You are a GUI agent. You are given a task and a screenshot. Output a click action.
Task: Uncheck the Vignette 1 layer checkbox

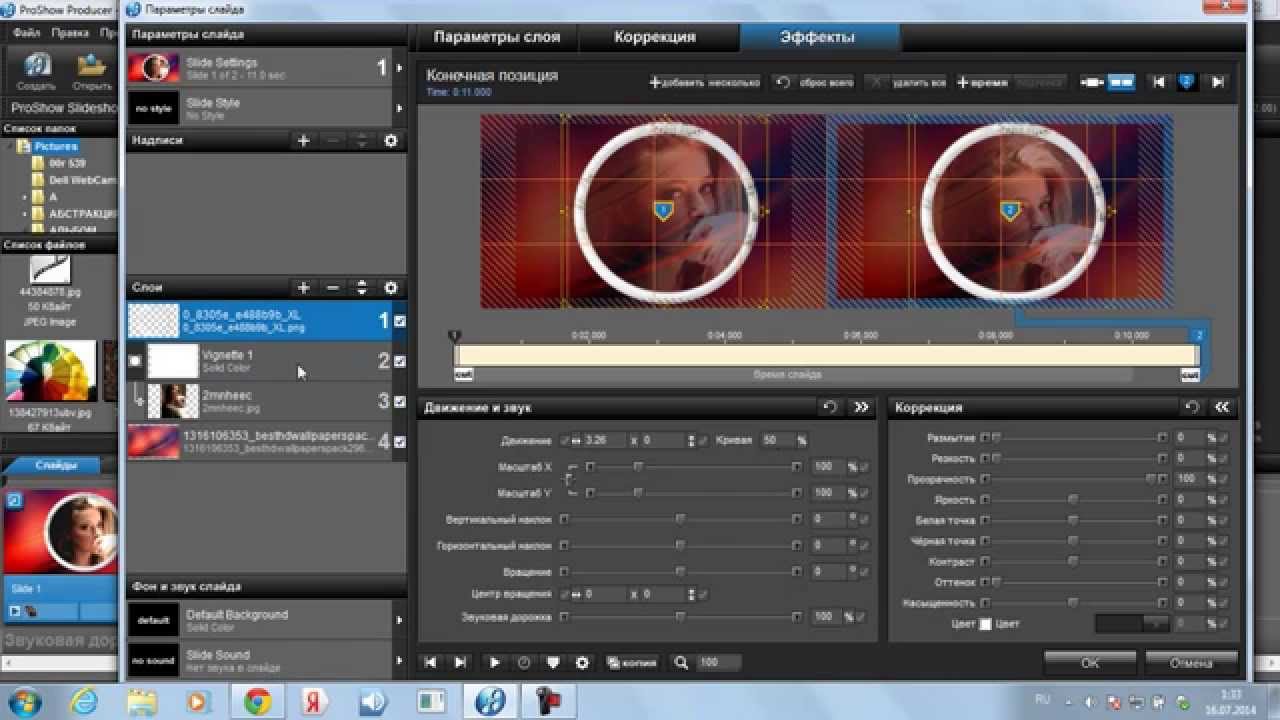(400, 361)
